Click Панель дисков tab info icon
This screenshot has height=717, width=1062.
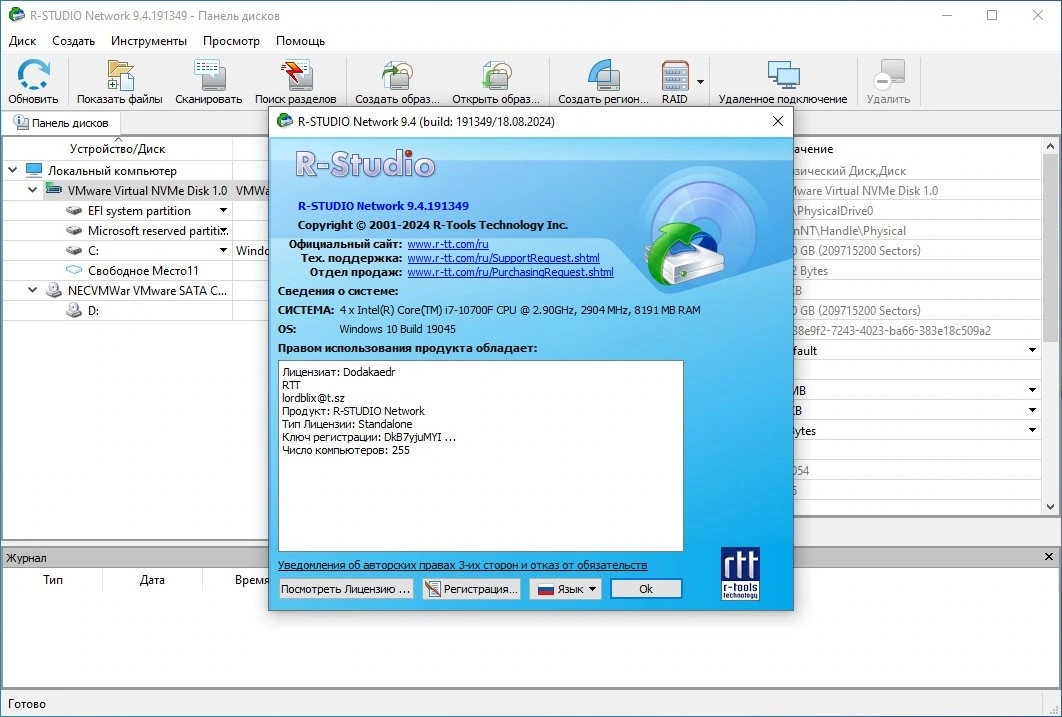pos(21,122)
